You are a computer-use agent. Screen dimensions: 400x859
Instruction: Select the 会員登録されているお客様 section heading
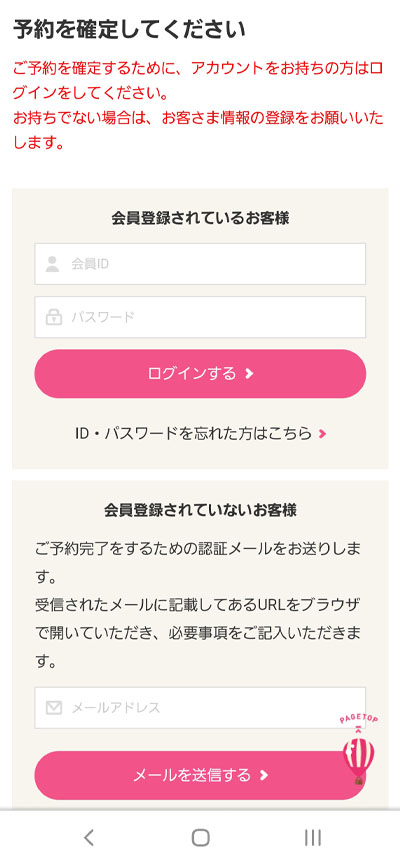tap(200, 218)
